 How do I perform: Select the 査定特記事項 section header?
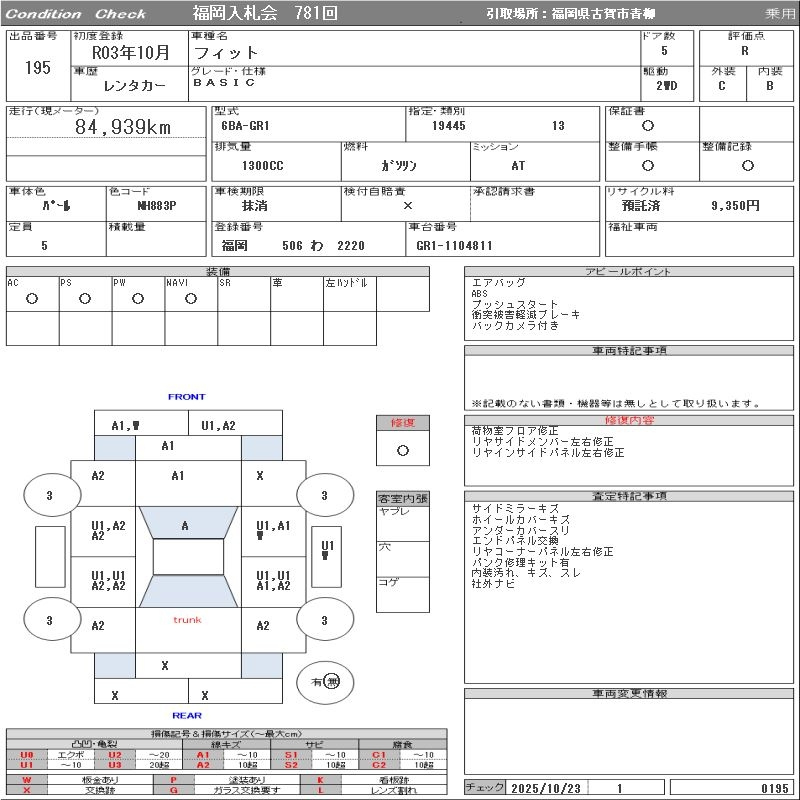click(628, 496)
